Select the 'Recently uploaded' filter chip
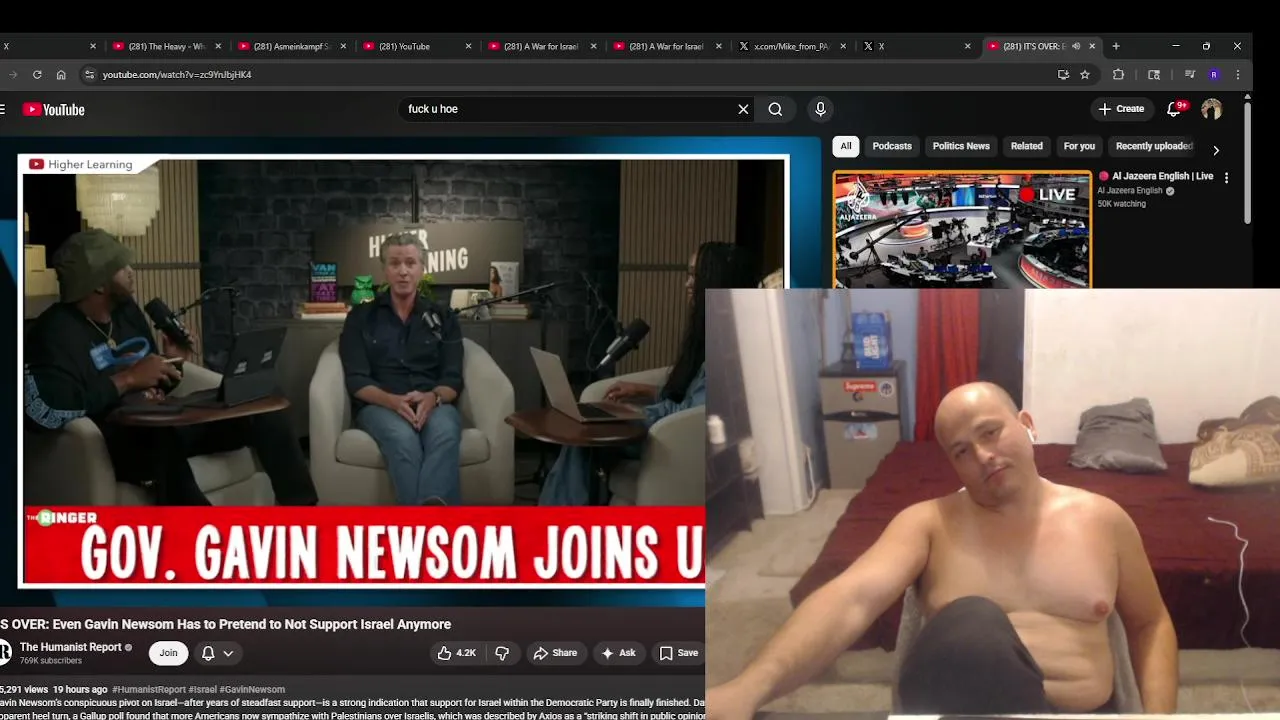Viewport: 1280px width, 720px height. tap(1154, 146)
